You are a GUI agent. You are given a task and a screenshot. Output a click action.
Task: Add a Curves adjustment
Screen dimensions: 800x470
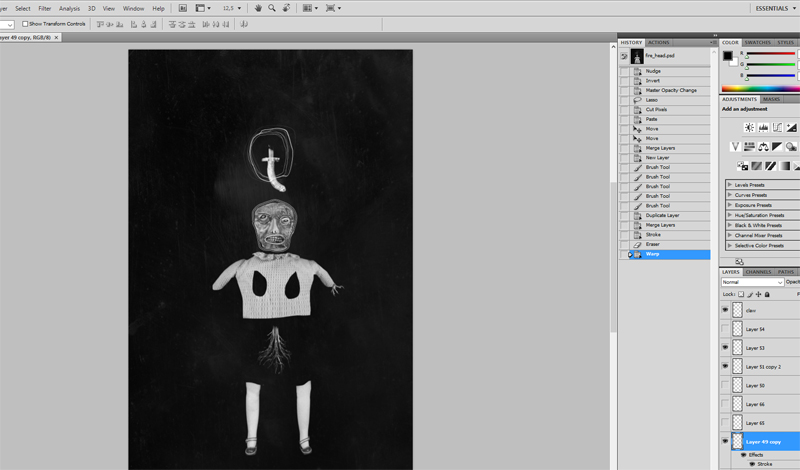coord(777,128)
